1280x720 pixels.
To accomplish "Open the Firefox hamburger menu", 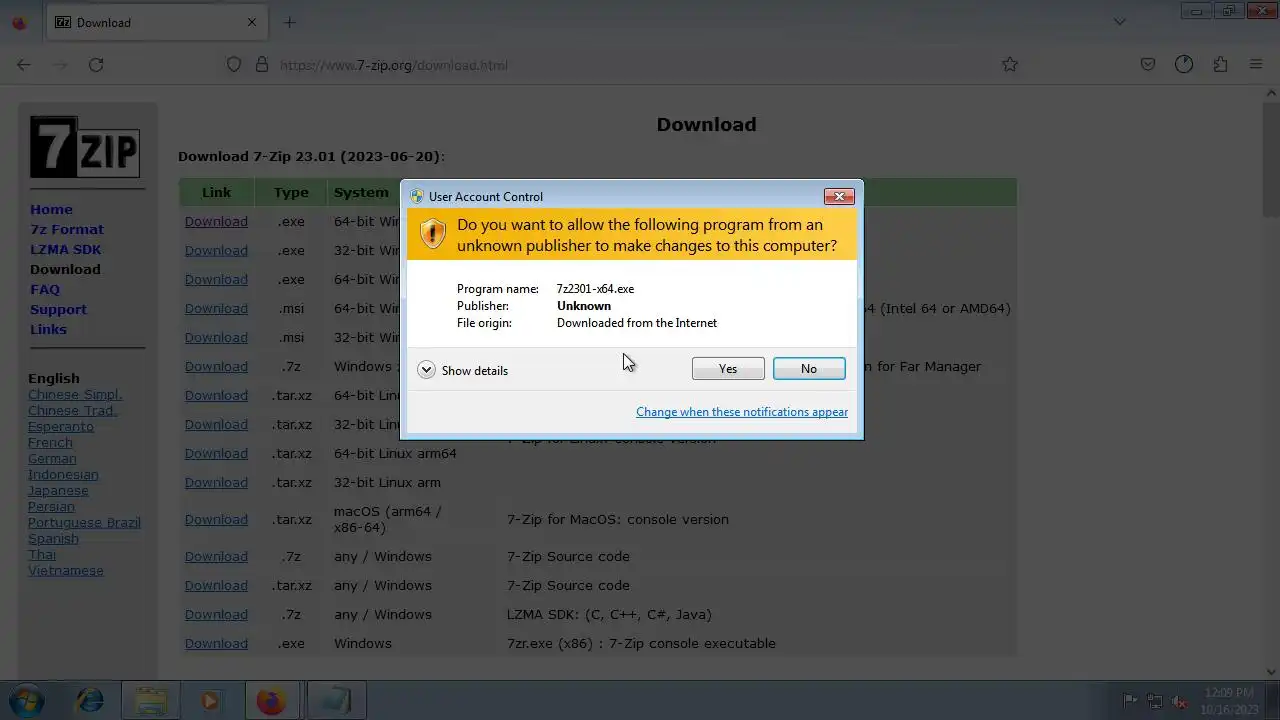I will coord(1256,64).
